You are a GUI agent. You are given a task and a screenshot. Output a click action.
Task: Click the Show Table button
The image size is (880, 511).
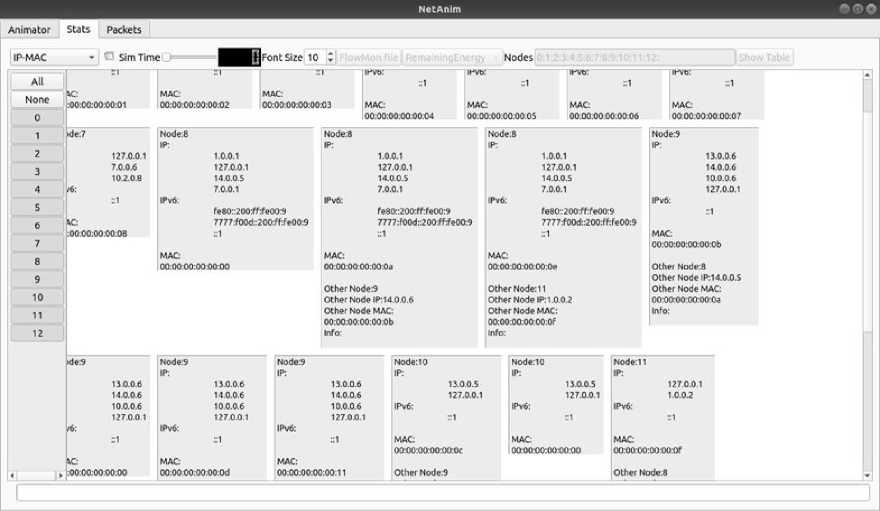(764, 57)
